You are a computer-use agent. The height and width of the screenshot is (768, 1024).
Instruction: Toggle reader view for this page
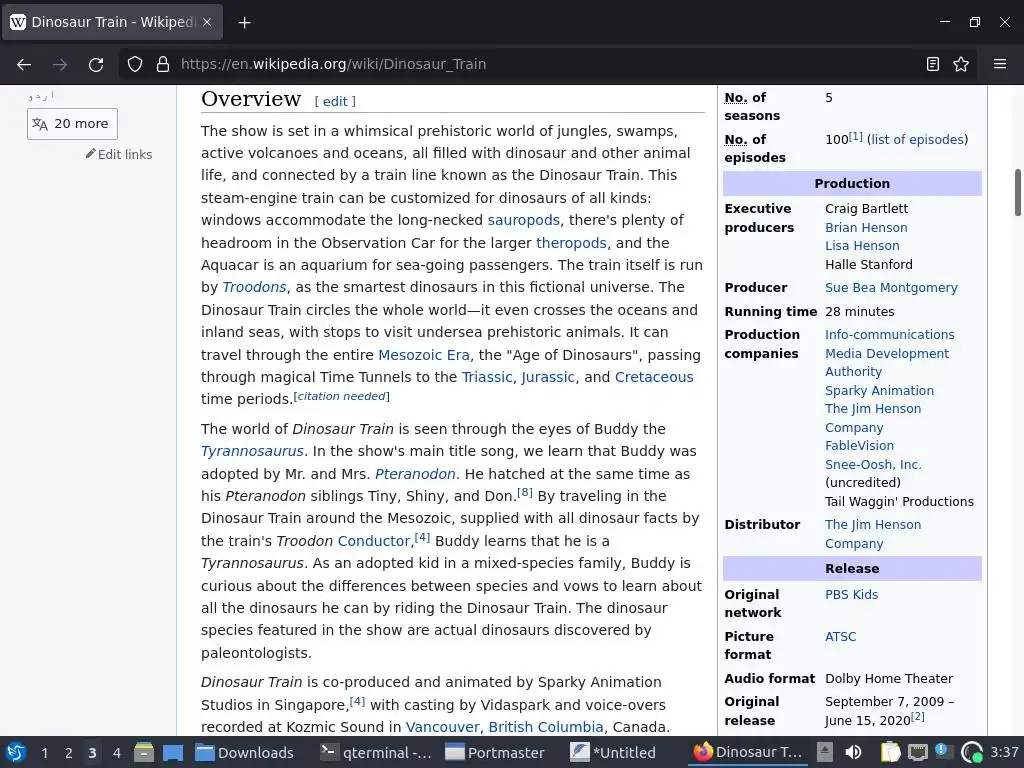click(x=933, y=64)
